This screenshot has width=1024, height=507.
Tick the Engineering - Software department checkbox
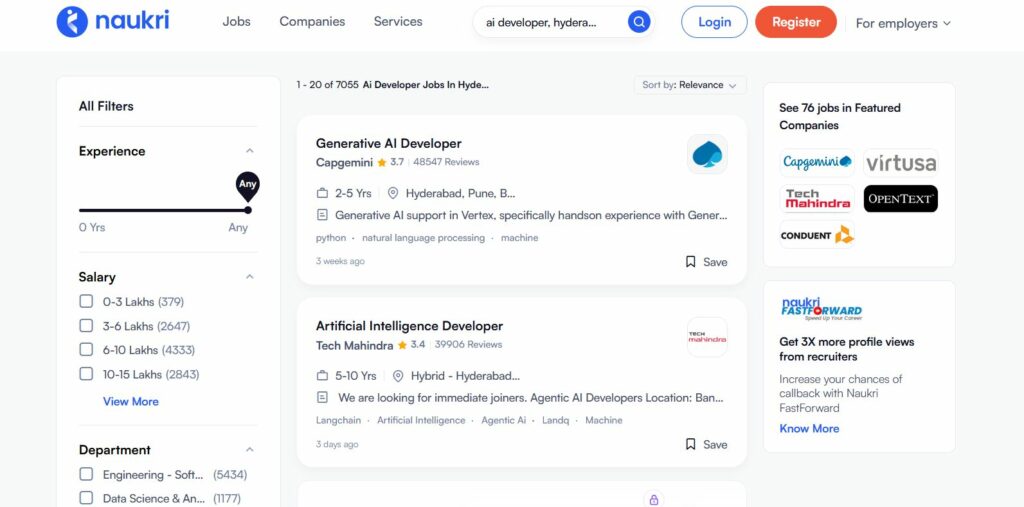[86, 475]
